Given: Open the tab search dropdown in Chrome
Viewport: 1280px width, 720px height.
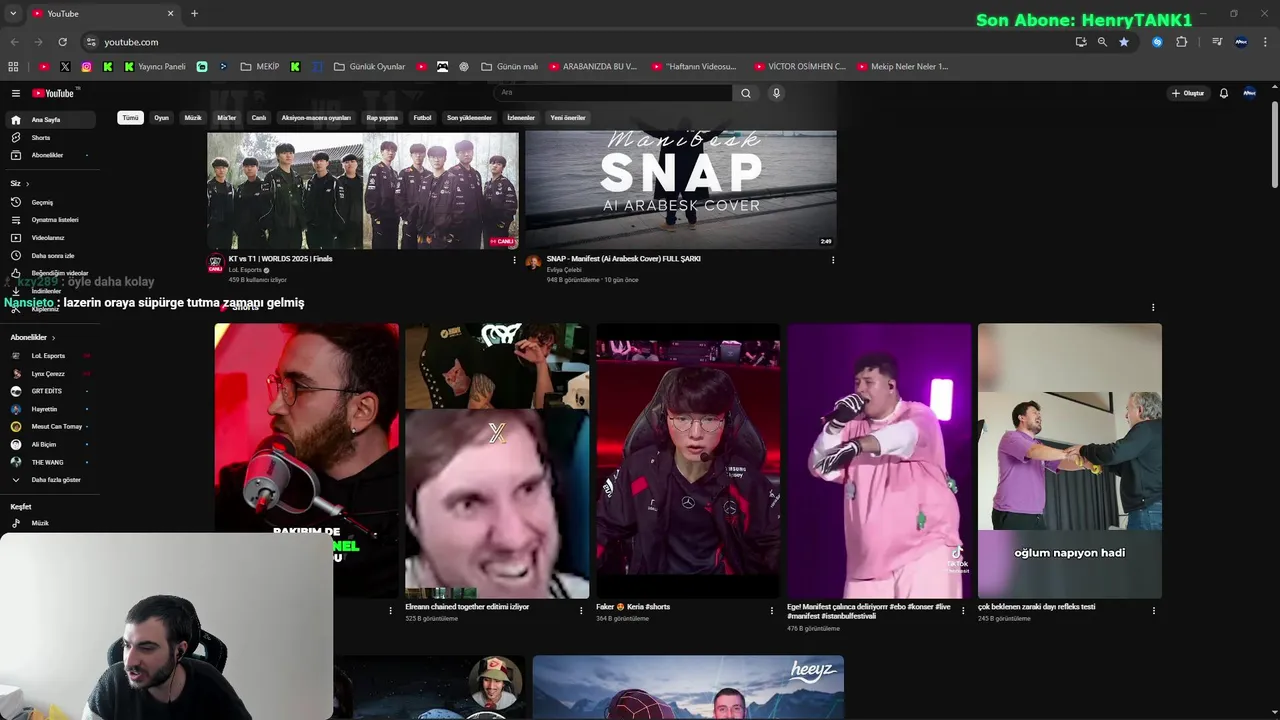Looking at the screenshot, I should [x=13, y=14].
